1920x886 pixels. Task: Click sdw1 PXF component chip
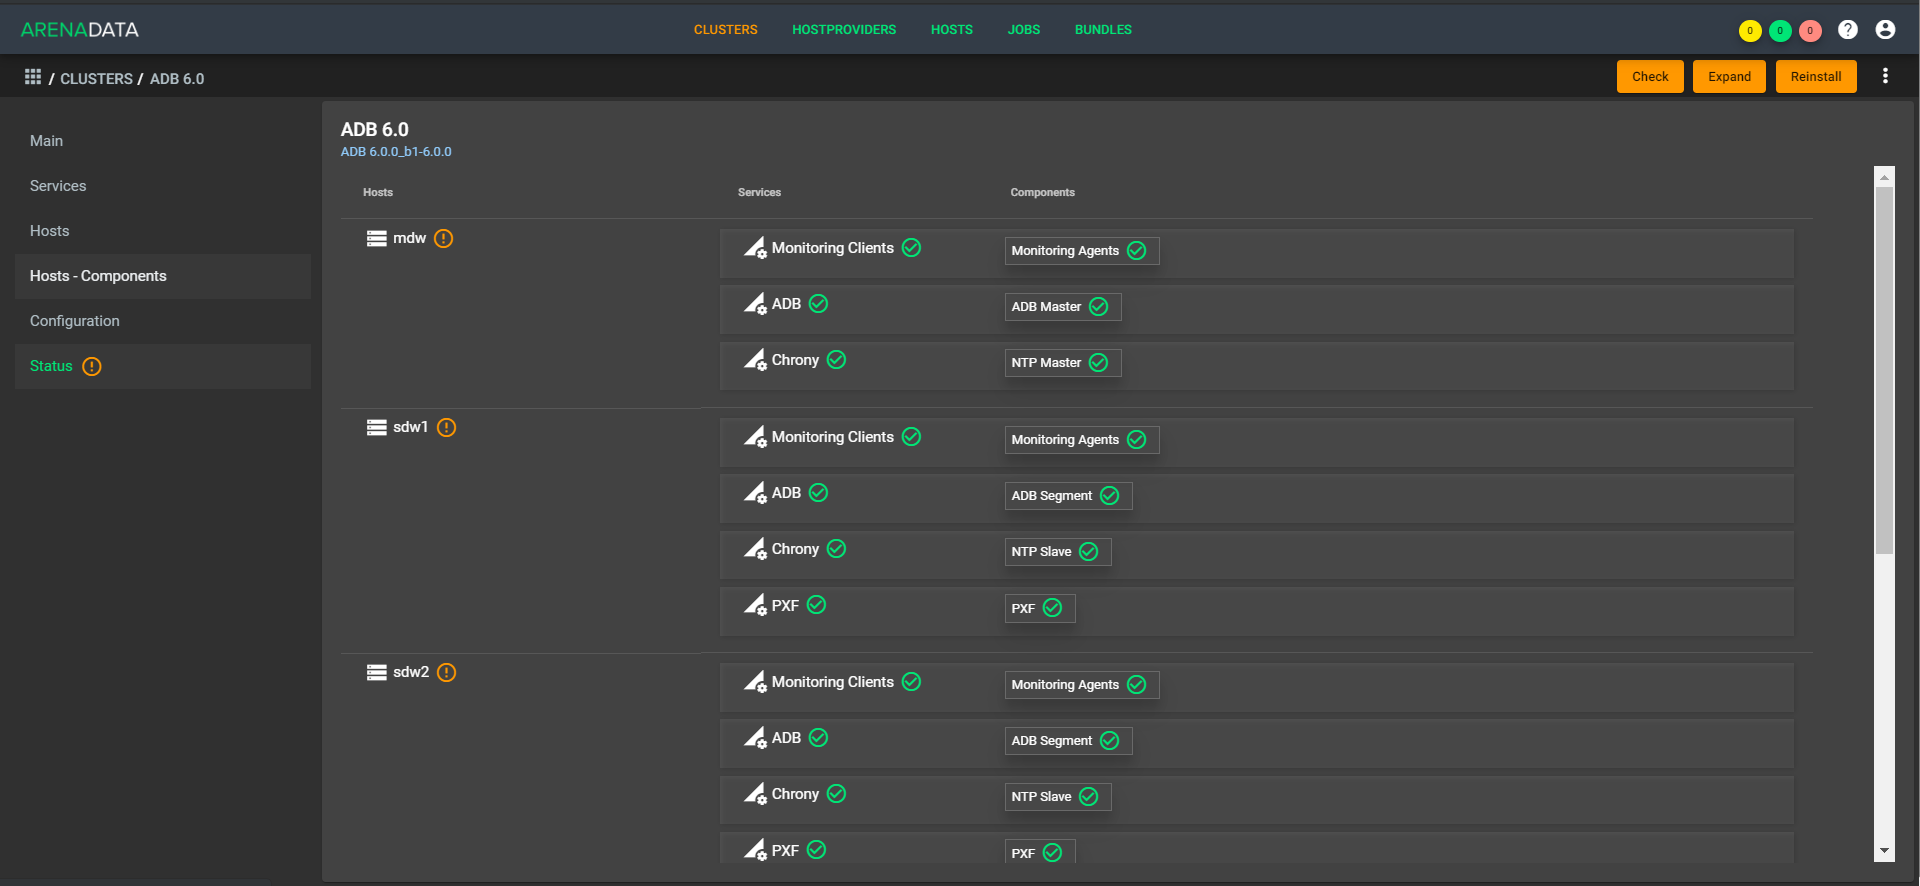pos(1040,608)
